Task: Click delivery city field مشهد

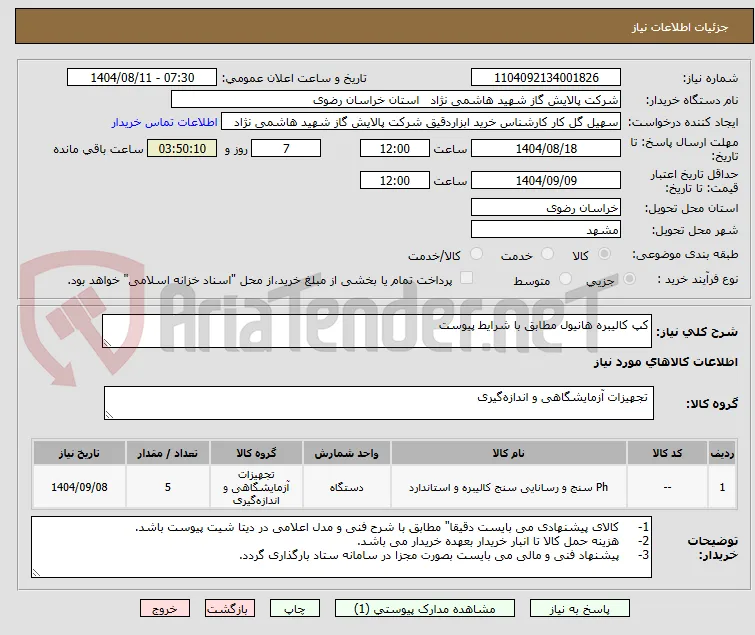Action: tap(546, 230)
